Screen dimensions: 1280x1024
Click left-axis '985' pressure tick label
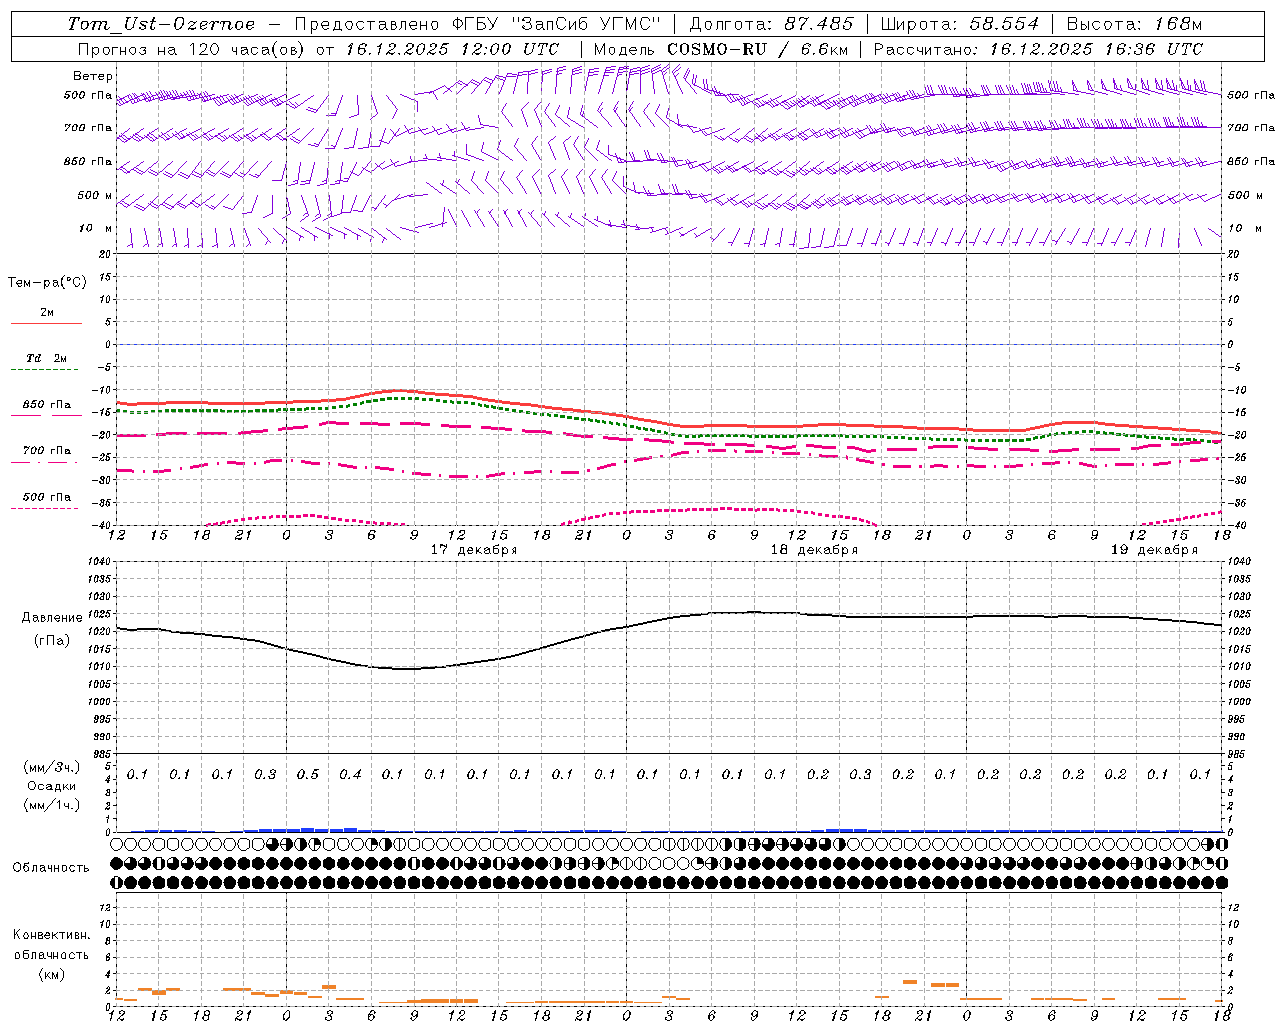pos(101,754)
